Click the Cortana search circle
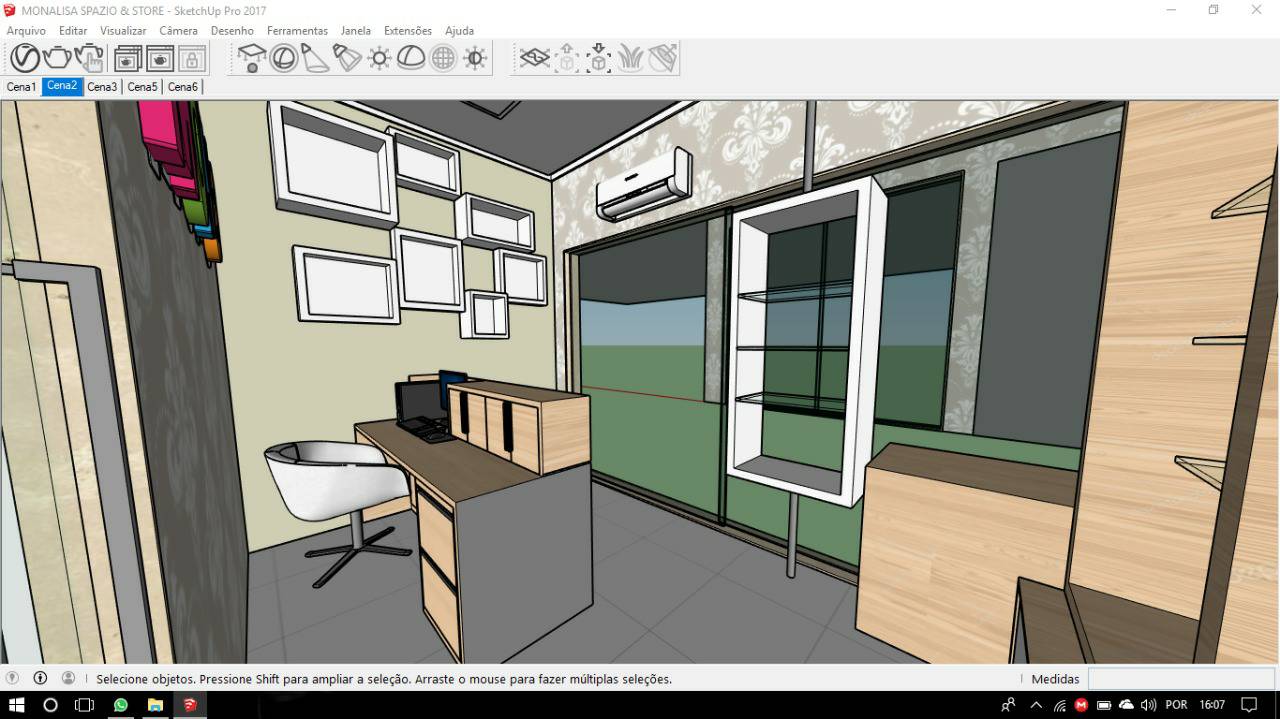This screenshot has width=1280, height=719. pyautogui.click(x=51, y=705)
